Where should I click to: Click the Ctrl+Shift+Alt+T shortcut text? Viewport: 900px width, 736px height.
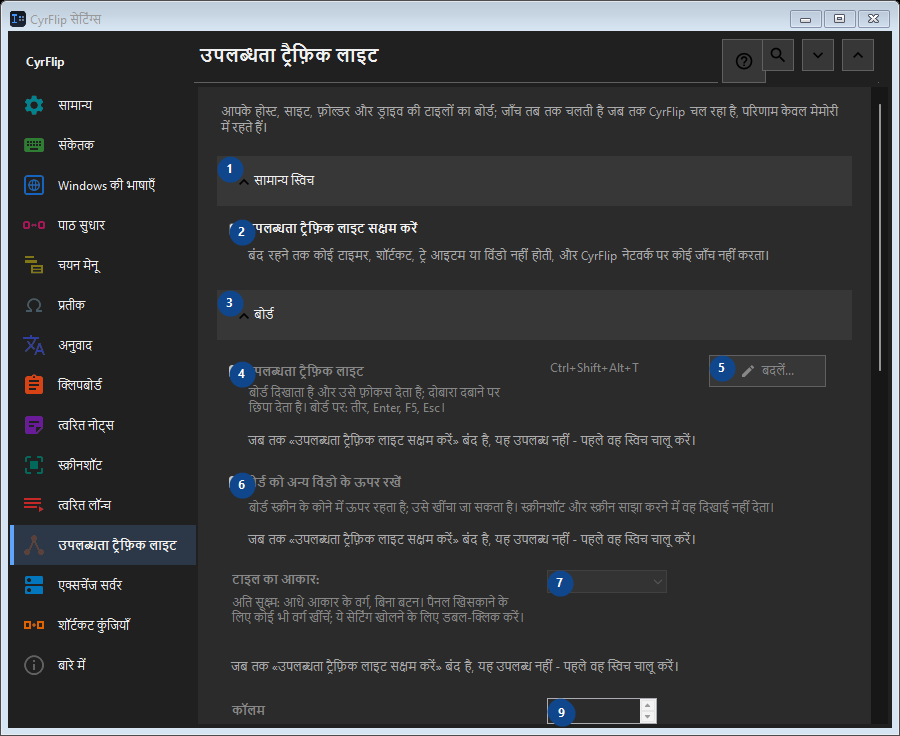(x=594, y=368)
